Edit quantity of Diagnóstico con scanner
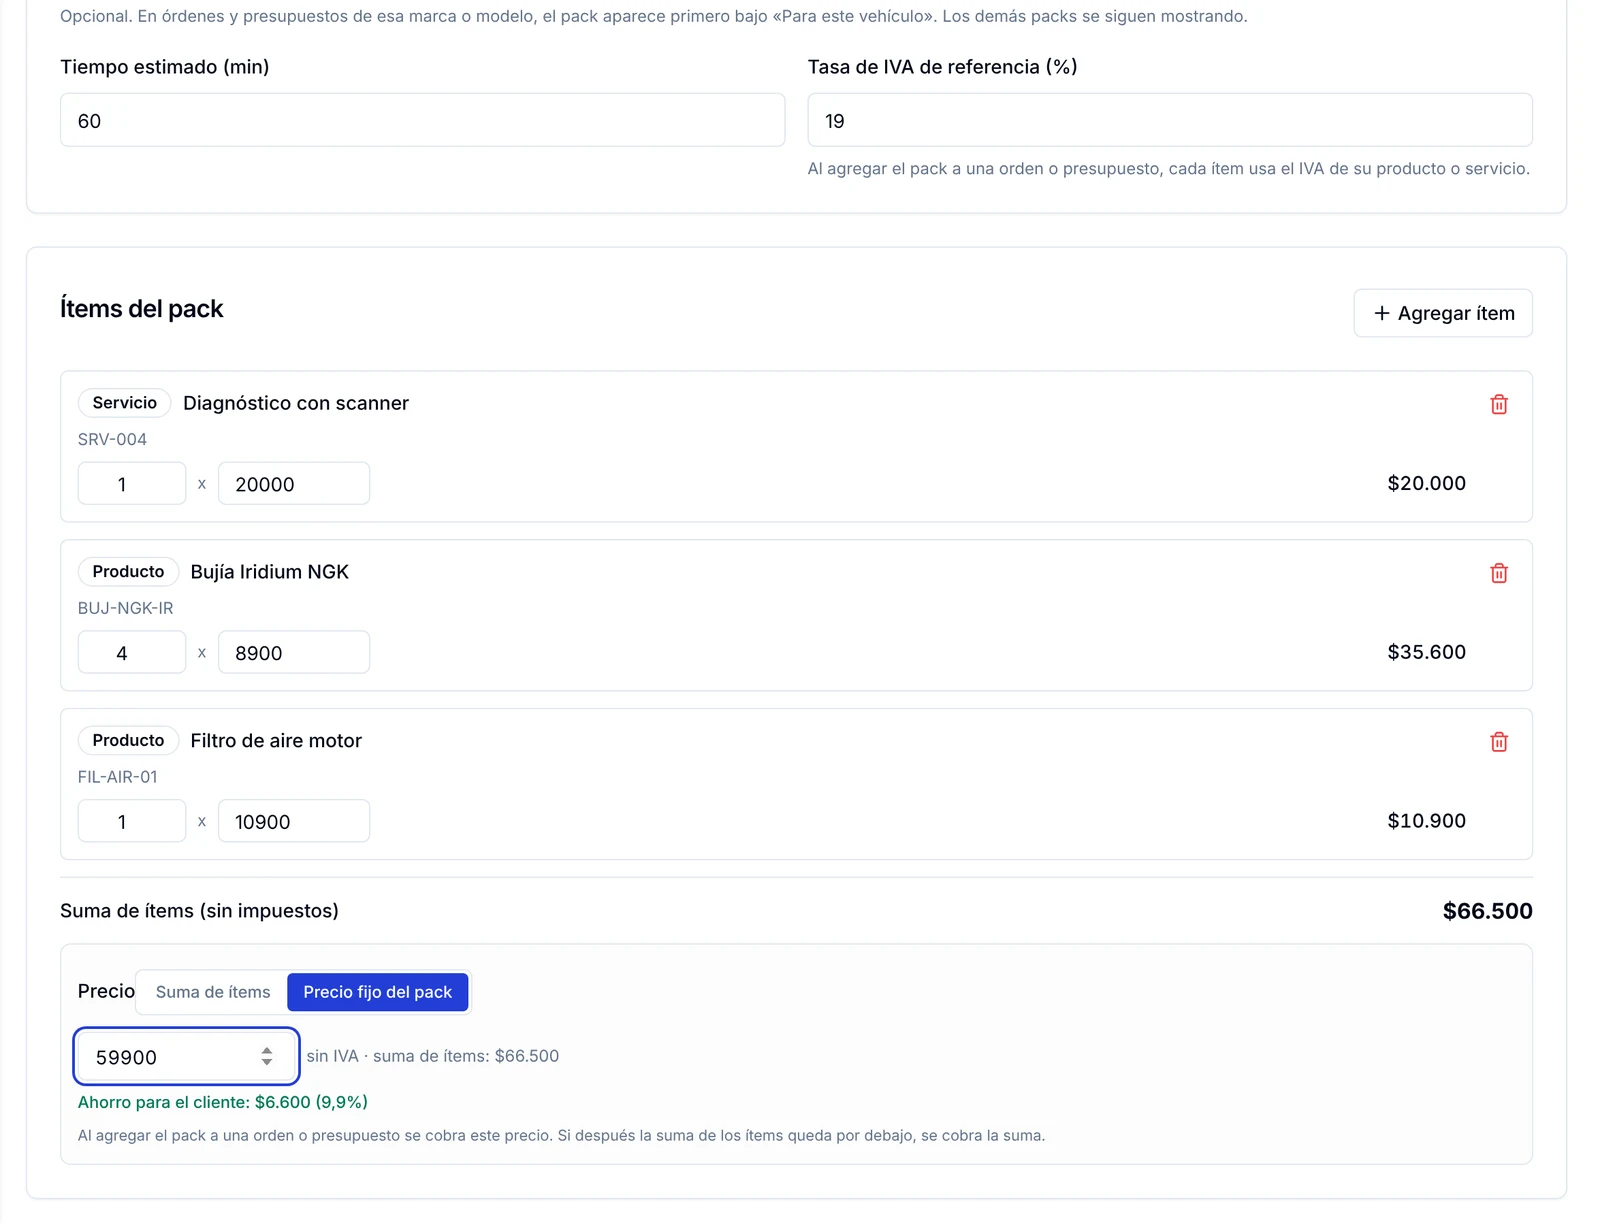Screen dimensions: 1600x1225 [132, 484]
